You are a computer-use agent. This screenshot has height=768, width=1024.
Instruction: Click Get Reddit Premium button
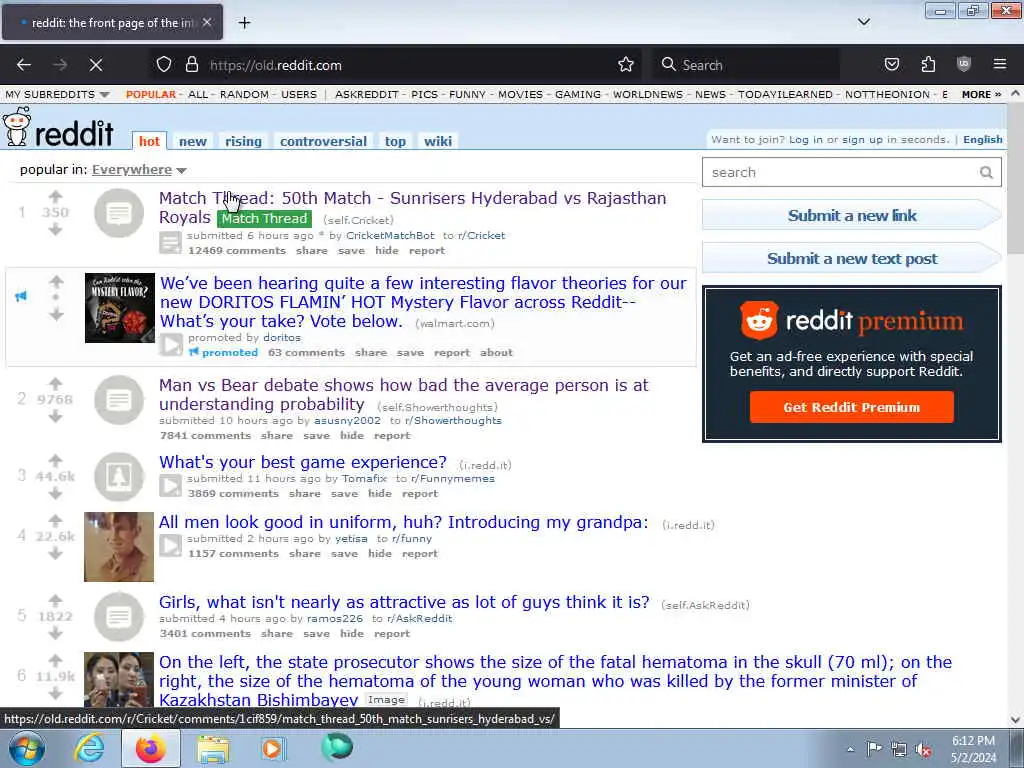pyautogui.click(x=852, y=408)
